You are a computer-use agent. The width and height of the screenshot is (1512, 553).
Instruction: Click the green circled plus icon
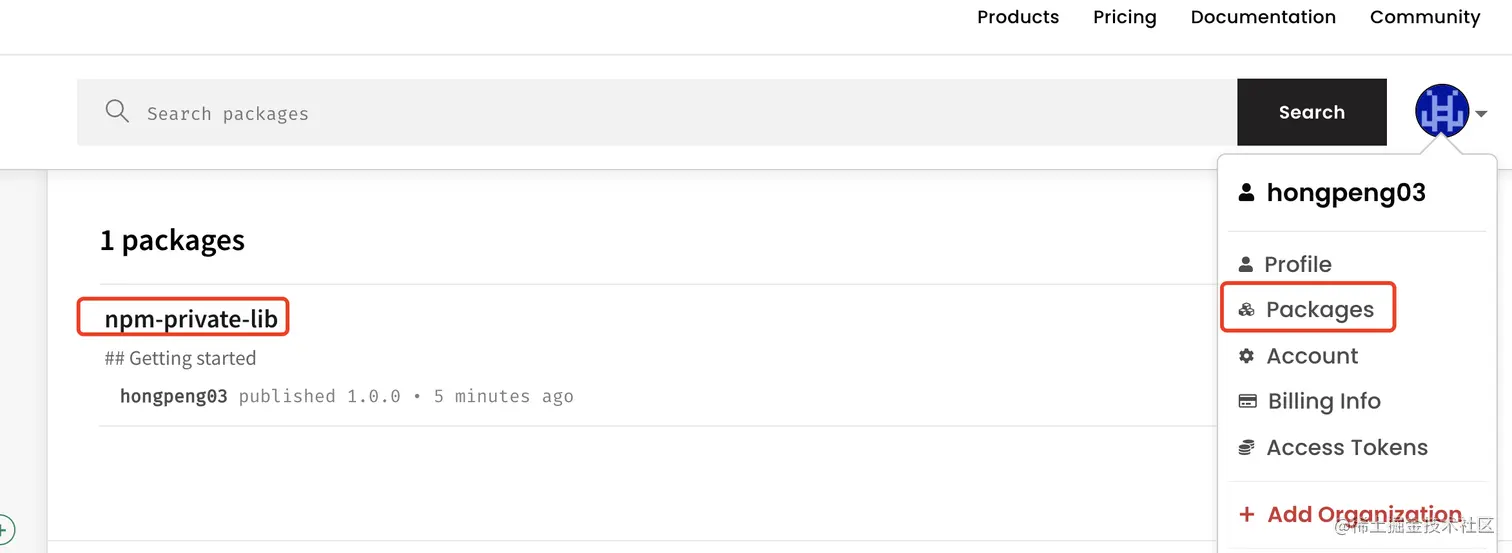(x=5, y=528)
